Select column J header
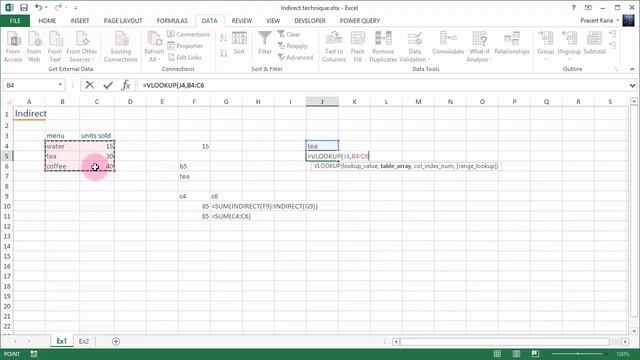640x360 pixels. [322, 102]
